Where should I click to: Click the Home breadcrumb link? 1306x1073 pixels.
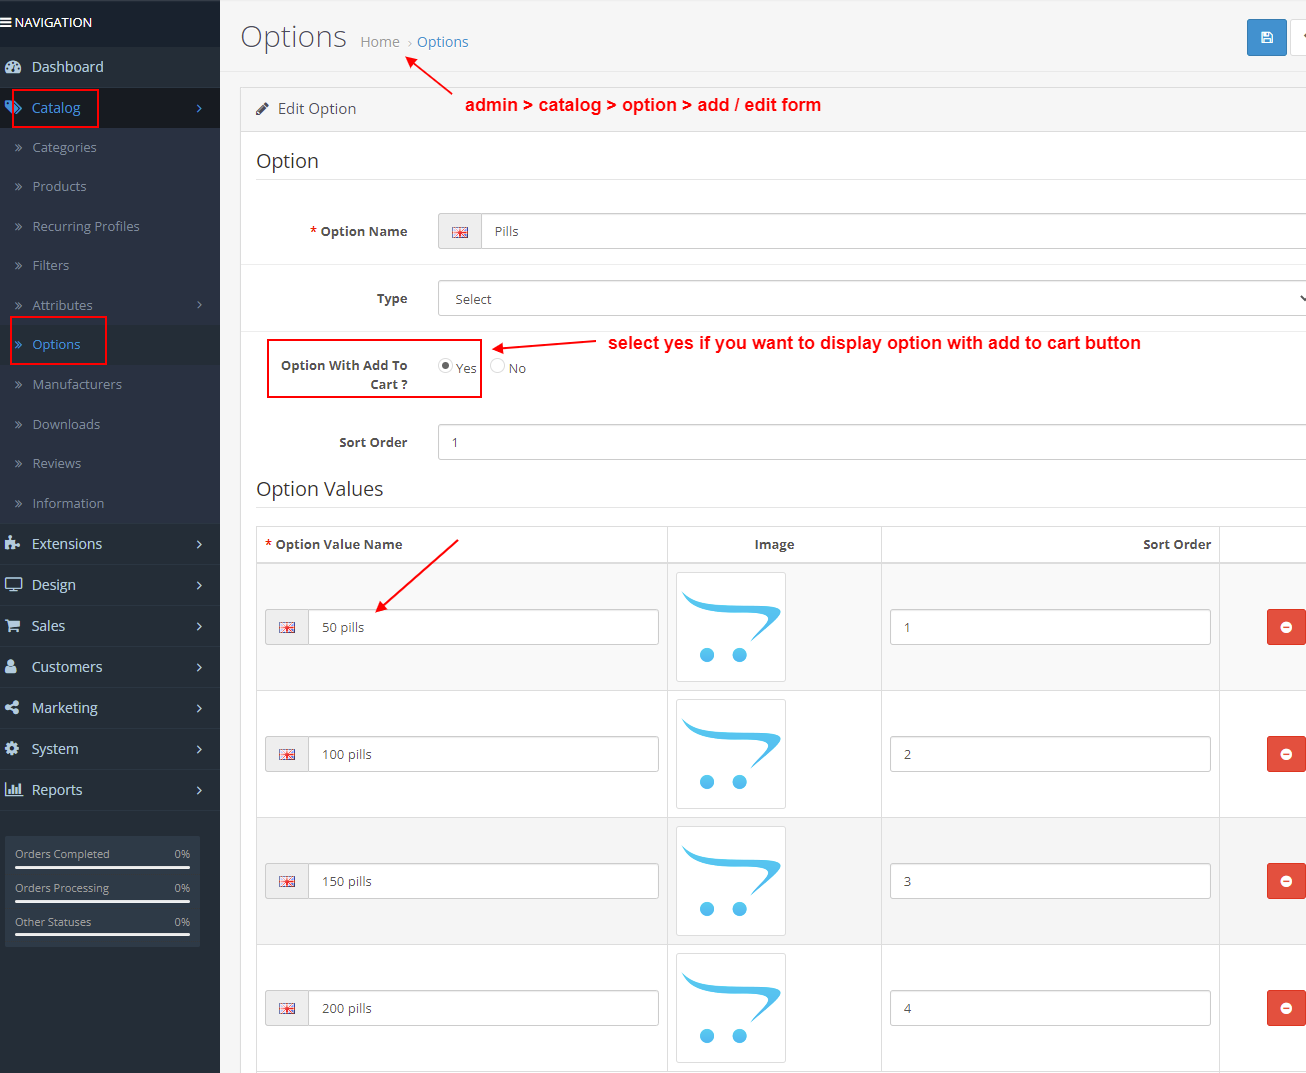click(x=380, y=41)
